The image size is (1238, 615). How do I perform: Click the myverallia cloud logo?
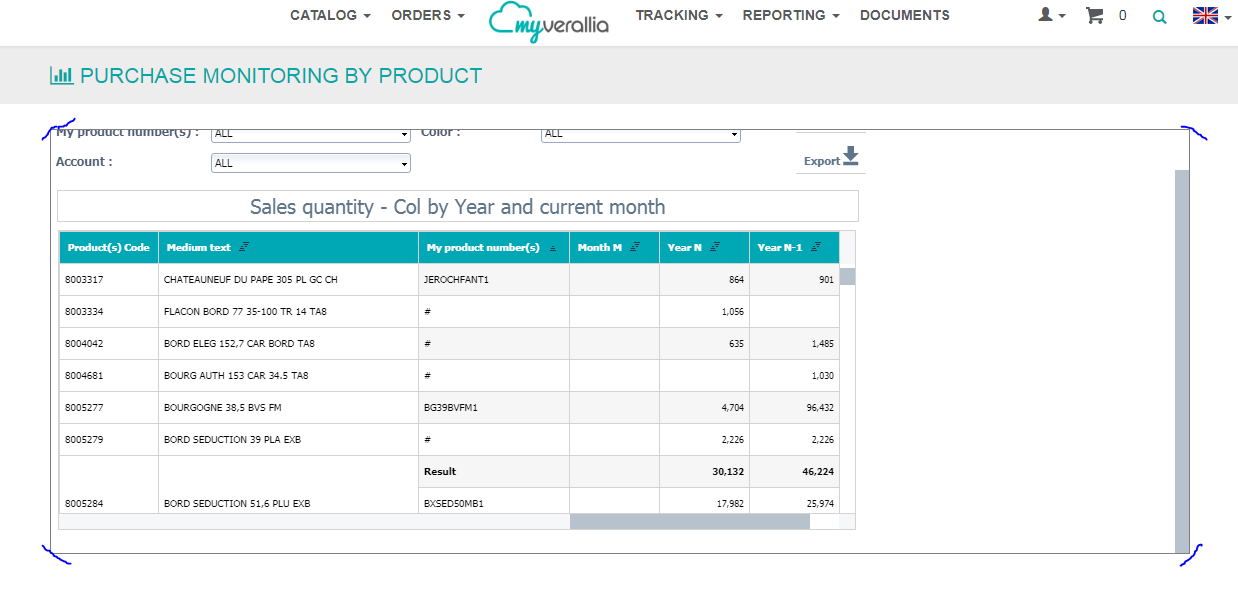548,22
